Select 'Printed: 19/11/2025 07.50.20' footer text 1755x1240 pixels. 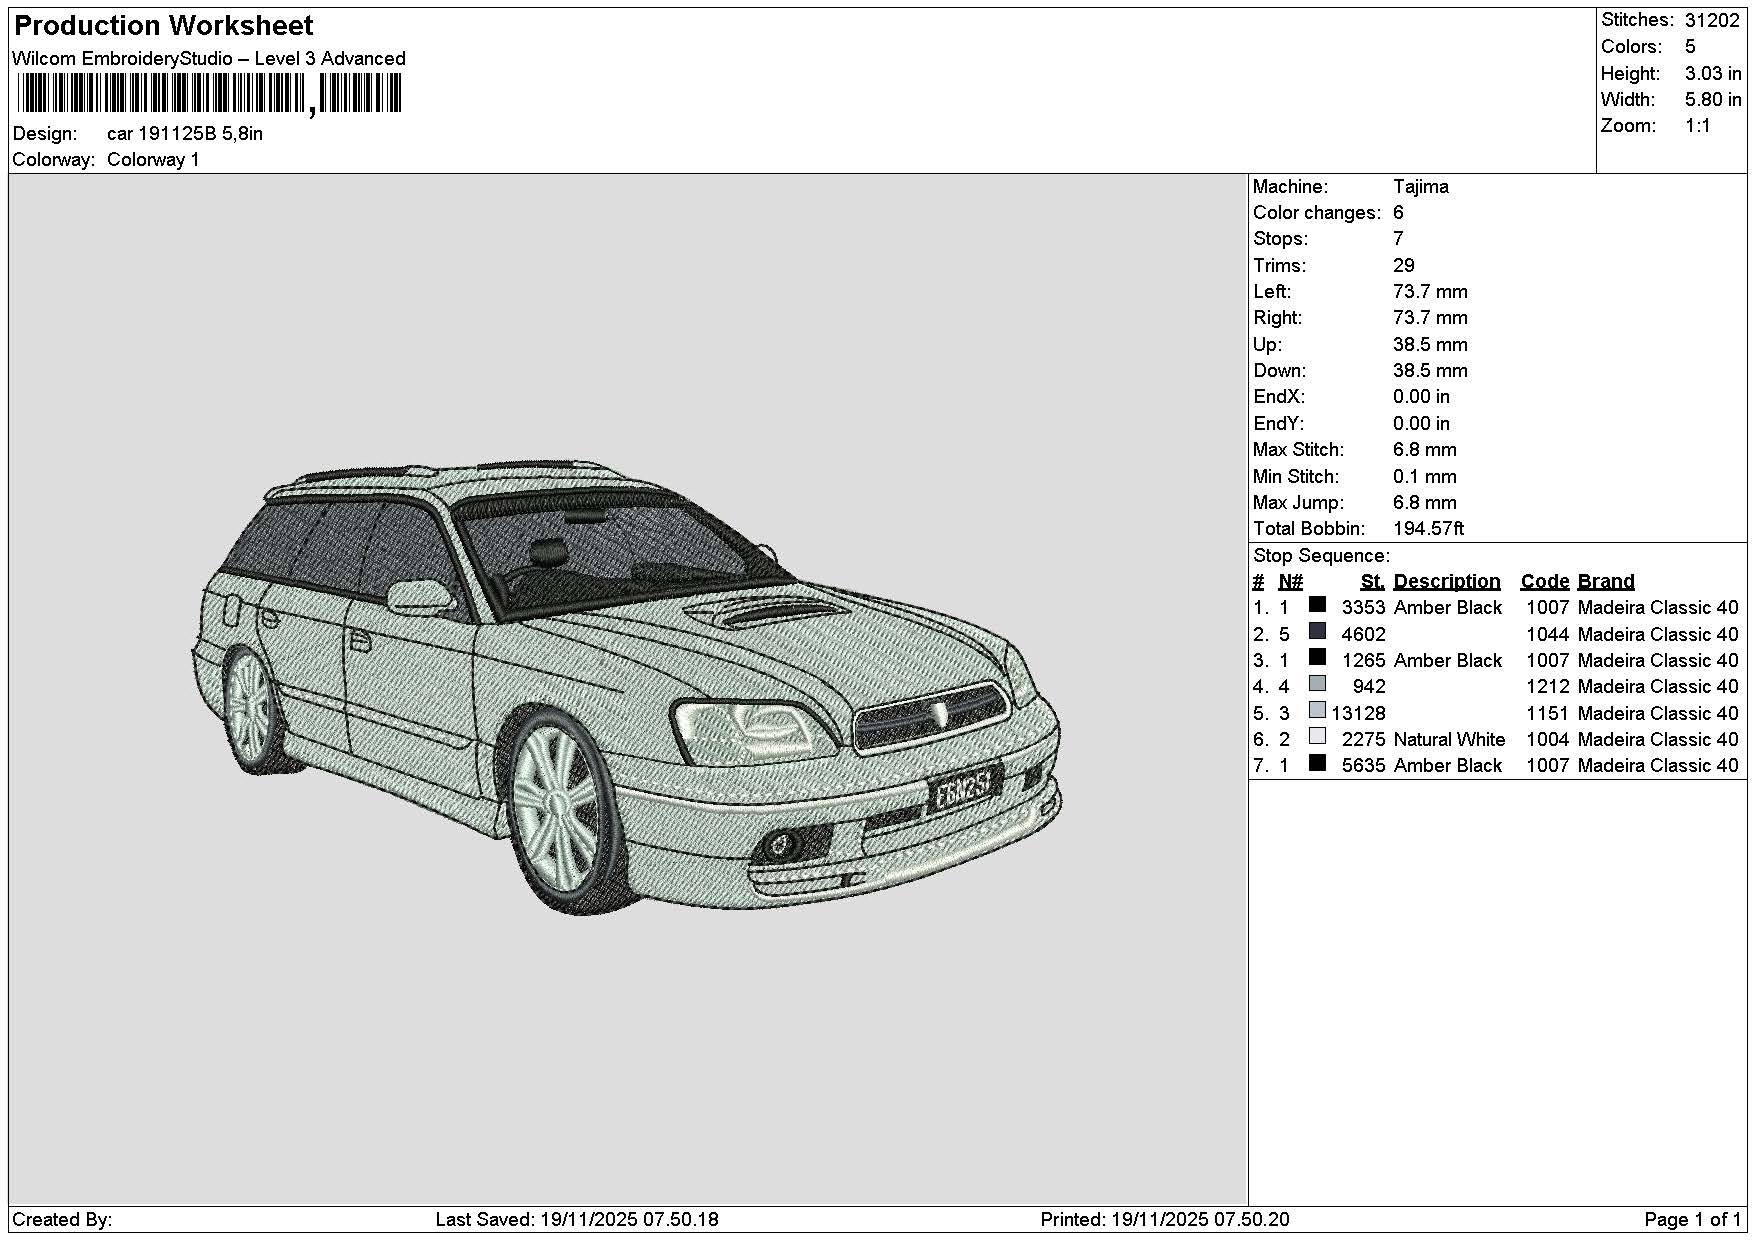click(x=1165, y=1220)
